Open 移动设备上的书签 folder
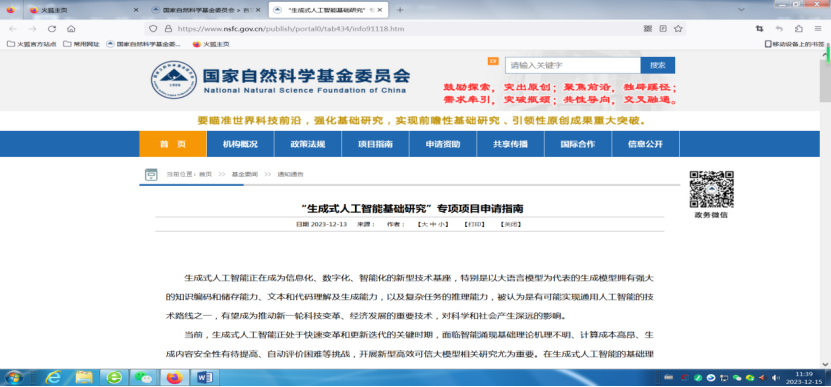Viewport: 831px width, 387px height. 794,44
